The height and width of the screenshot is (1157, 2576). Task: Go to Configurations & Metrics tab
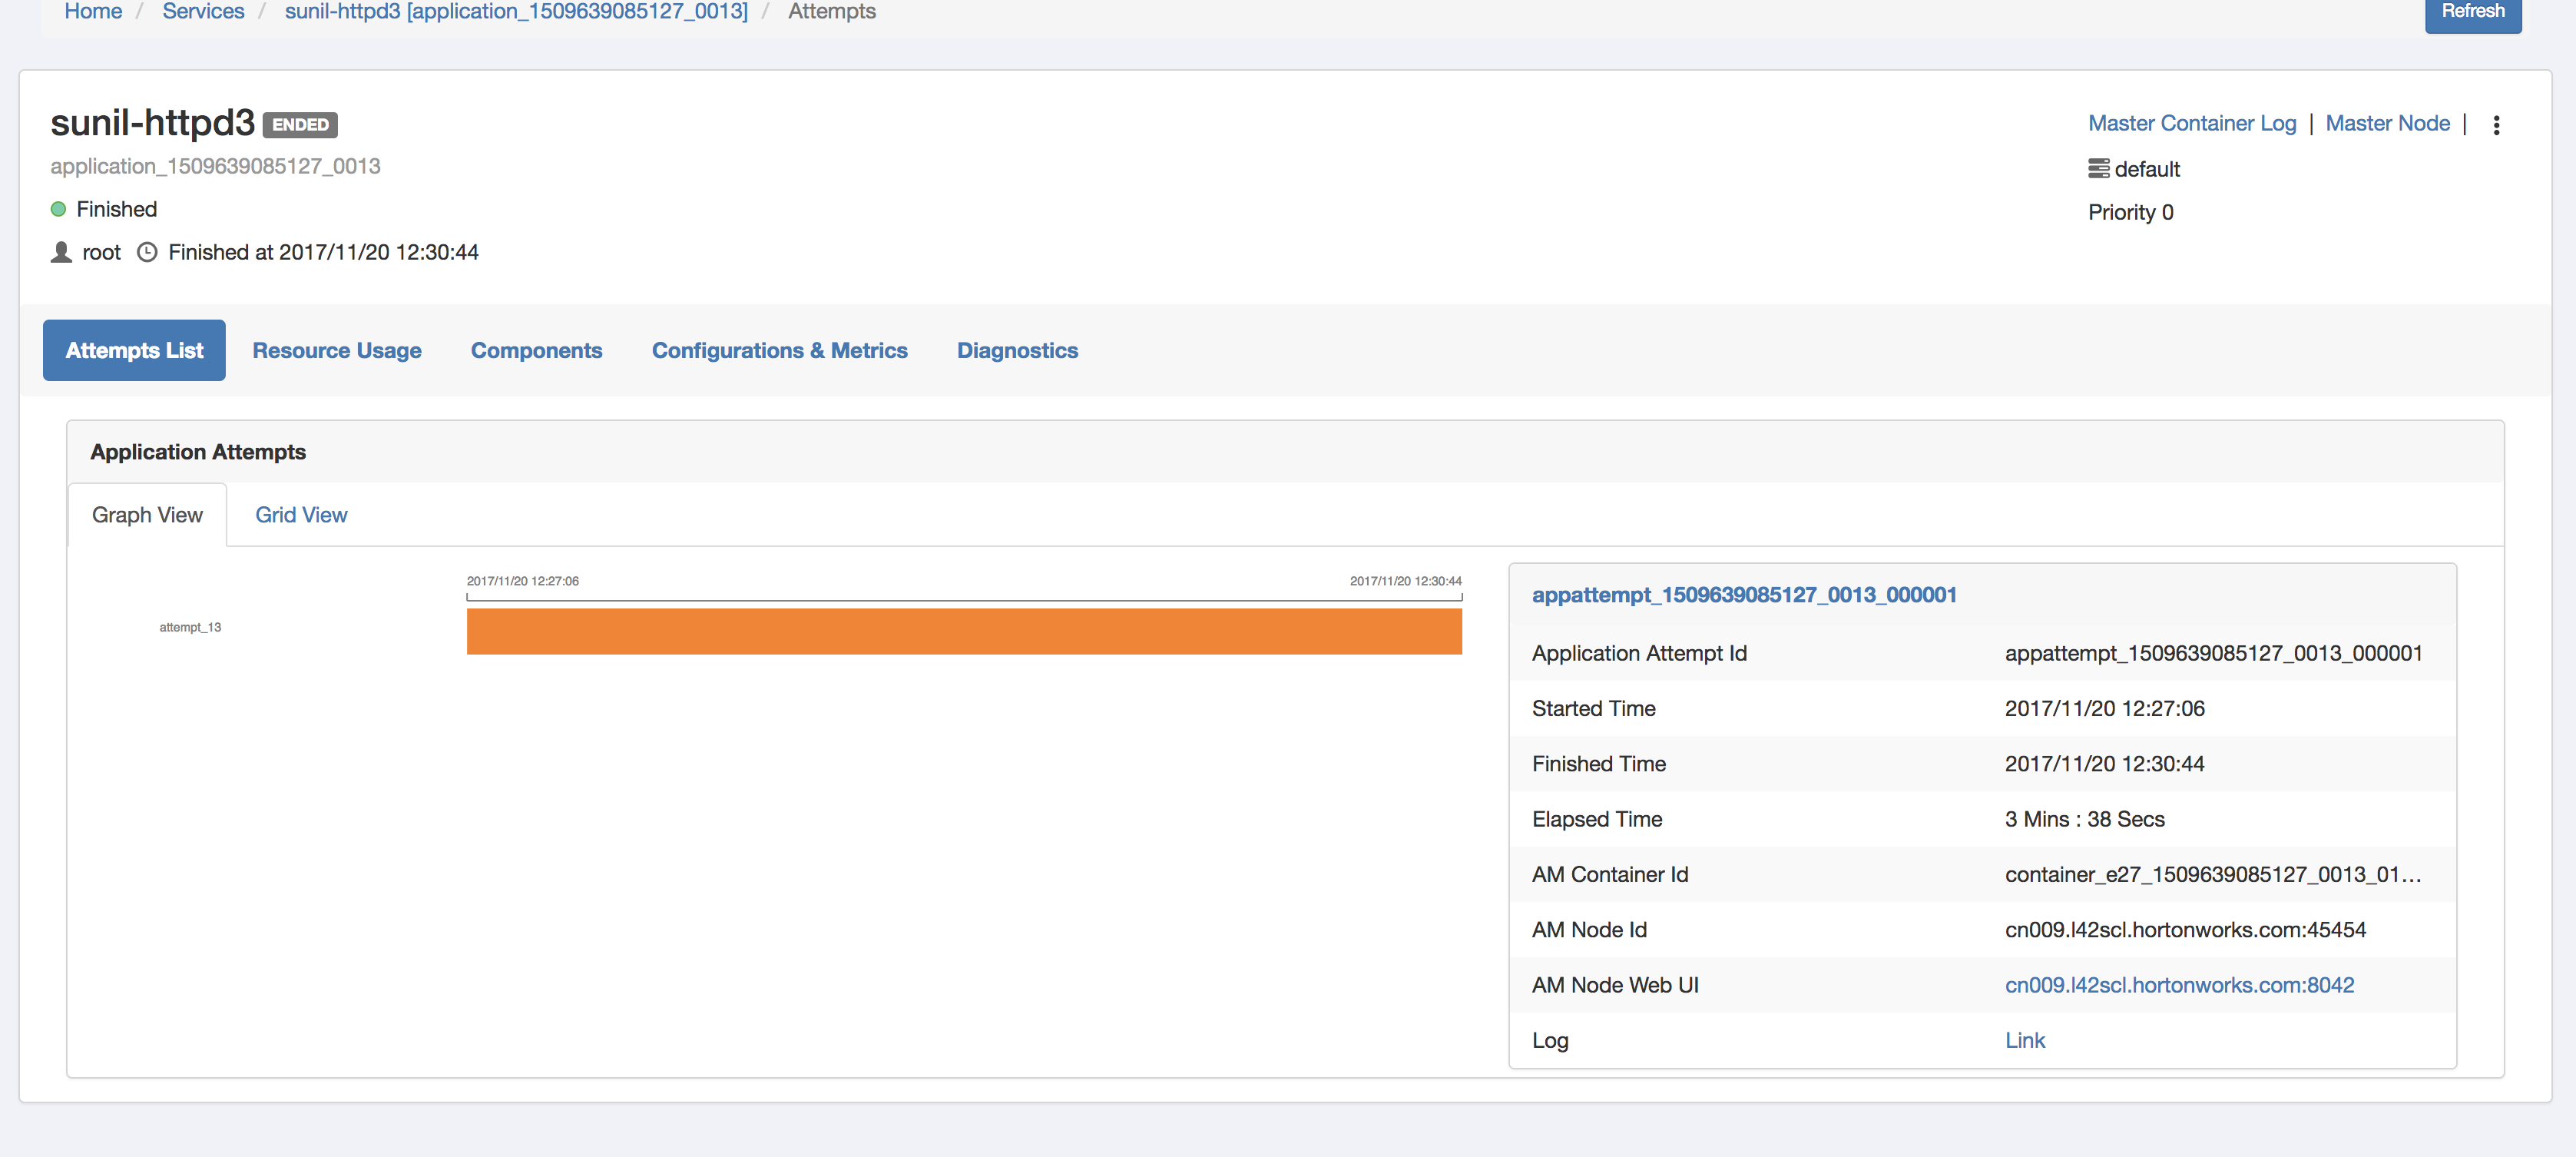click(x=779, y=350)
